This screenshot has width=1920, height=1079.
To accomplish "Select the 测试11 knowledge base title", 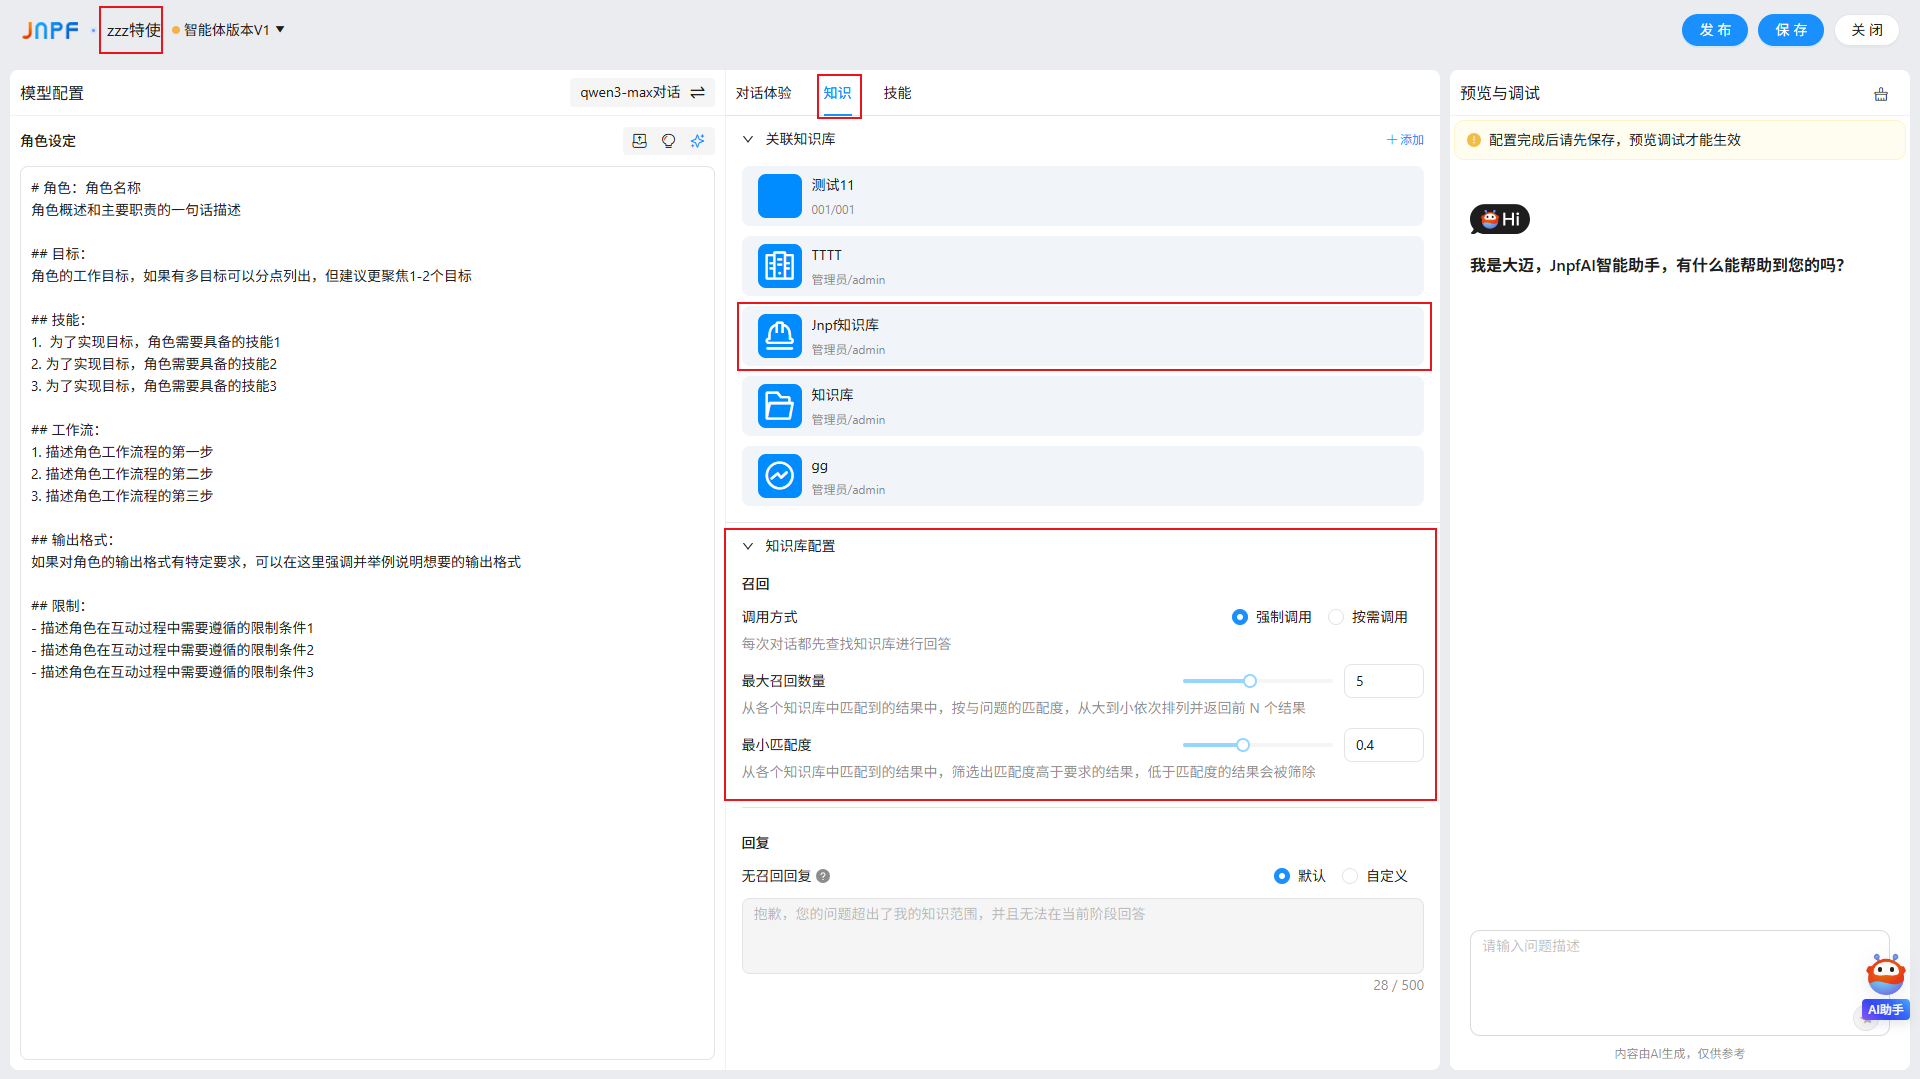I will point(833,185).
